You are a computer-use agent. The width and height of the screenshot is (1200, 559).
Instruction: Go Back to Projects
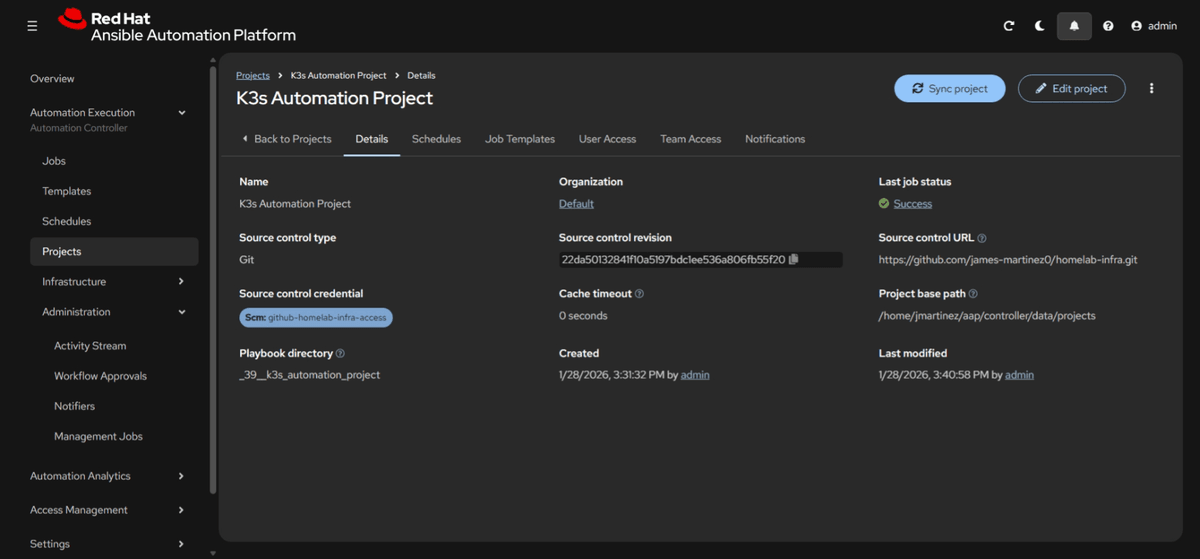point(287,139)
